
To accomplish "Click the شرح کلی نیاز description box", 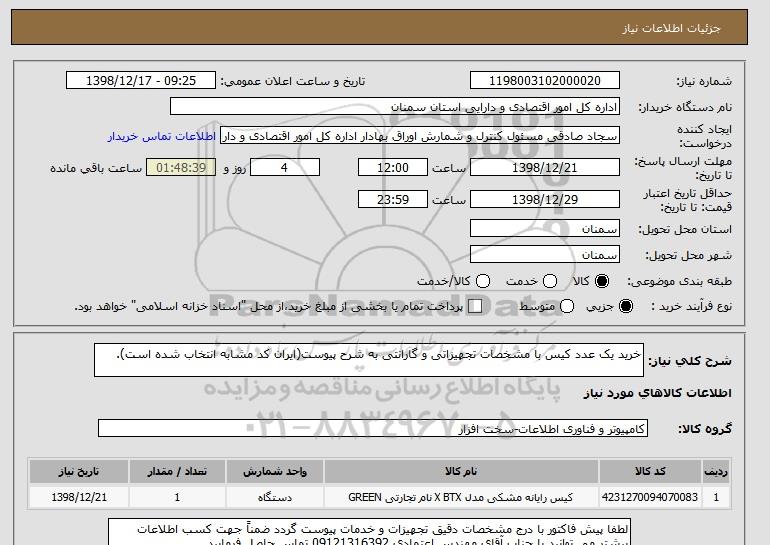I will (369, 360).
